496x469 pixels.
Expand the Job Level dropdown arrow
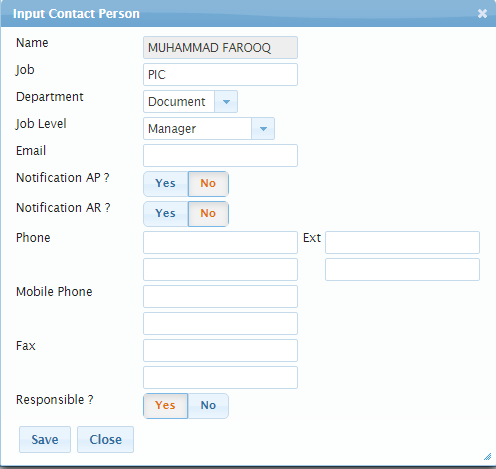[263, 129]
